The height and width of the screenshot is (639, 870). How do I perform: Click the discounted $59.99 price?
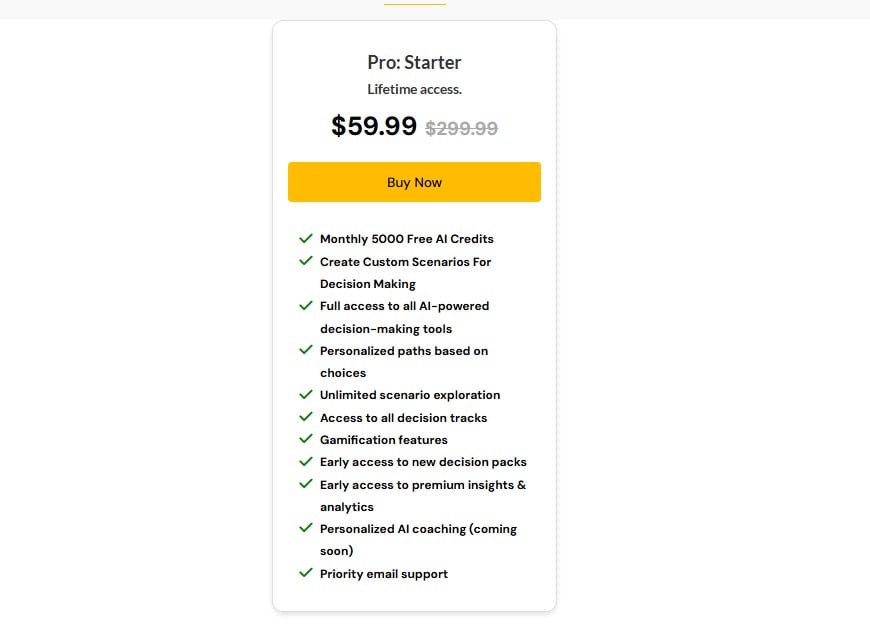pos(375,127)
